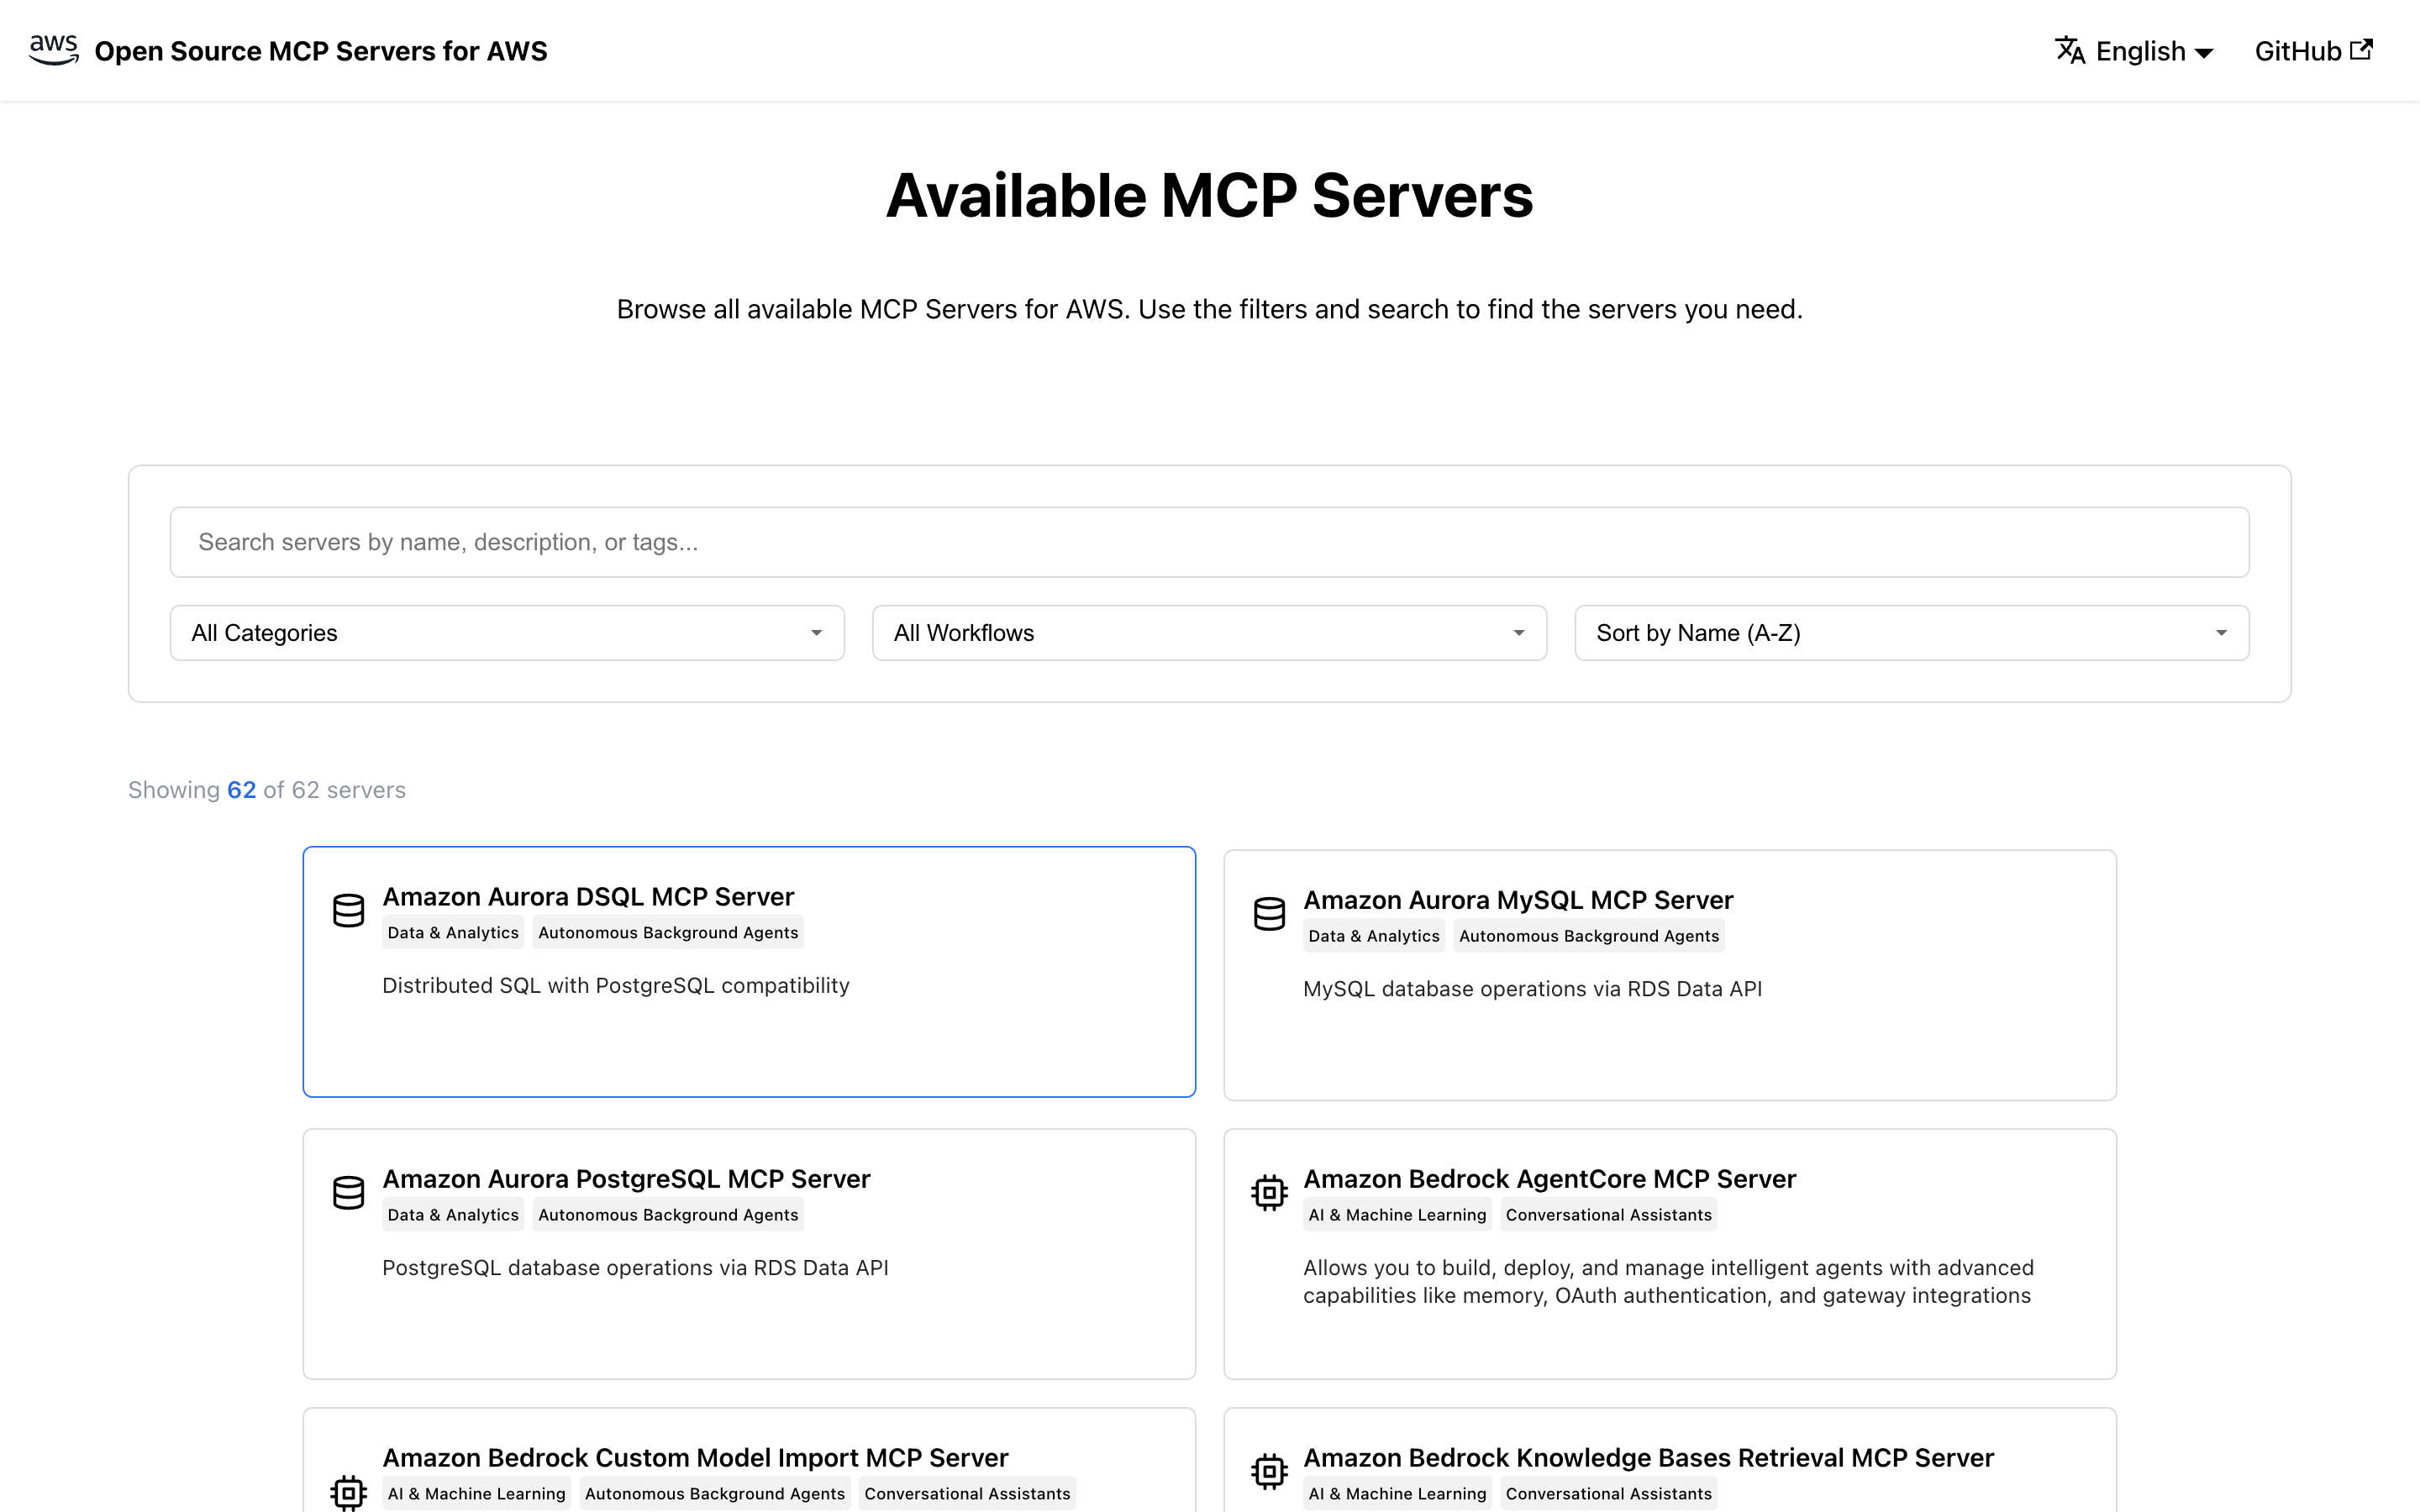Click the "Browse all available MCP Servers" subtitle
This screenshot has width=2420, height=1512.
click(1209, 310)
